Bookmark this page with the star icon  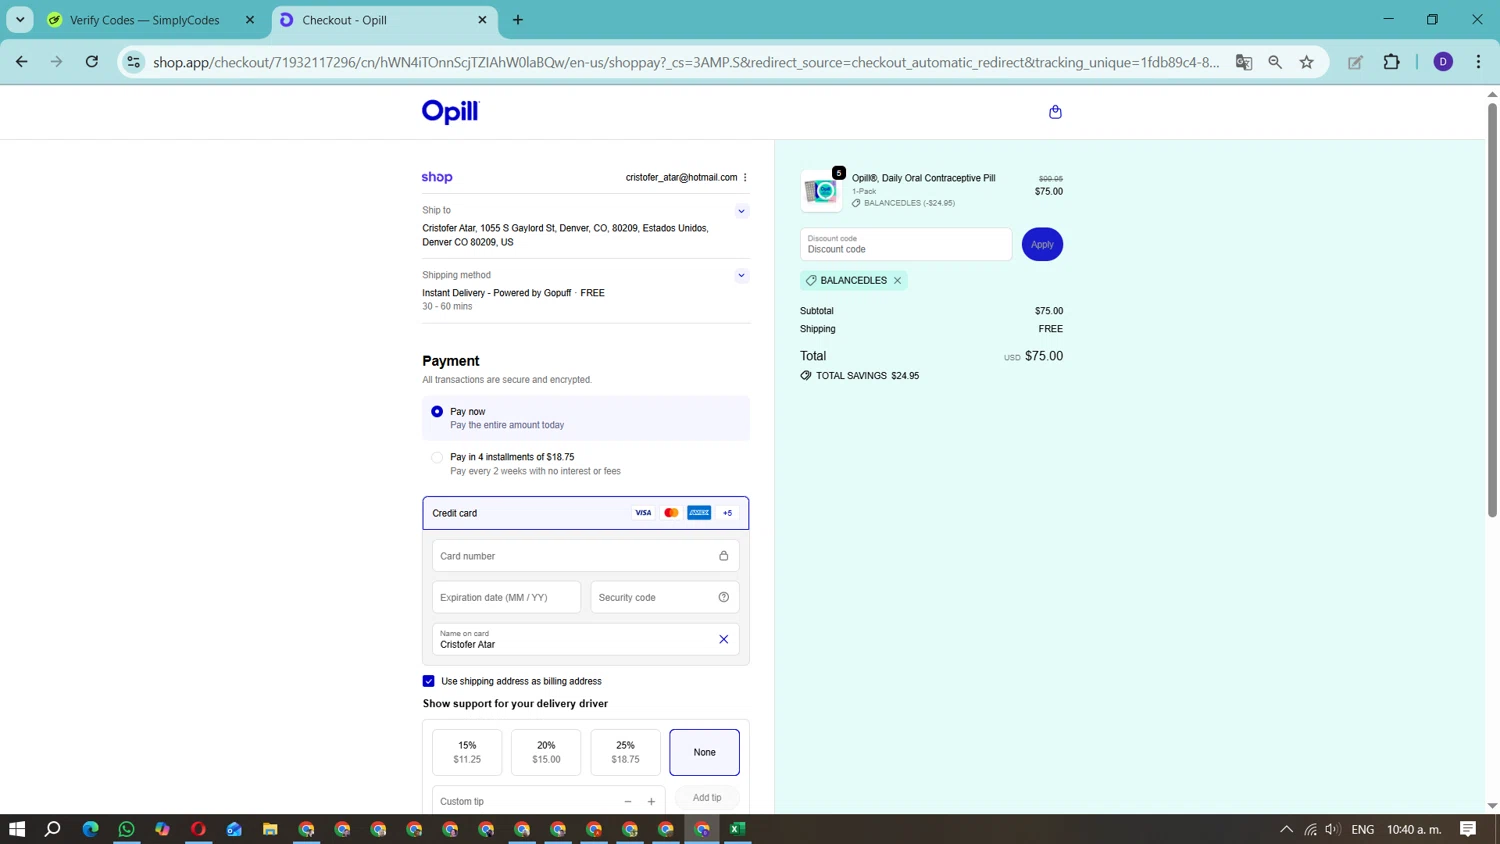[x=1307, y=62]
